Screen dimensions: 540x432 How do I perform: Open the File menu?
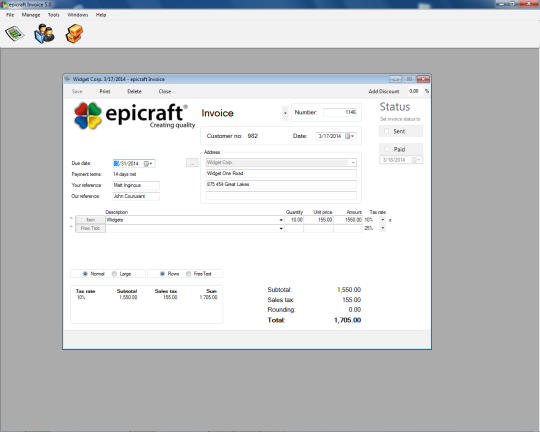pyautogui.click(x=10, y=15)
